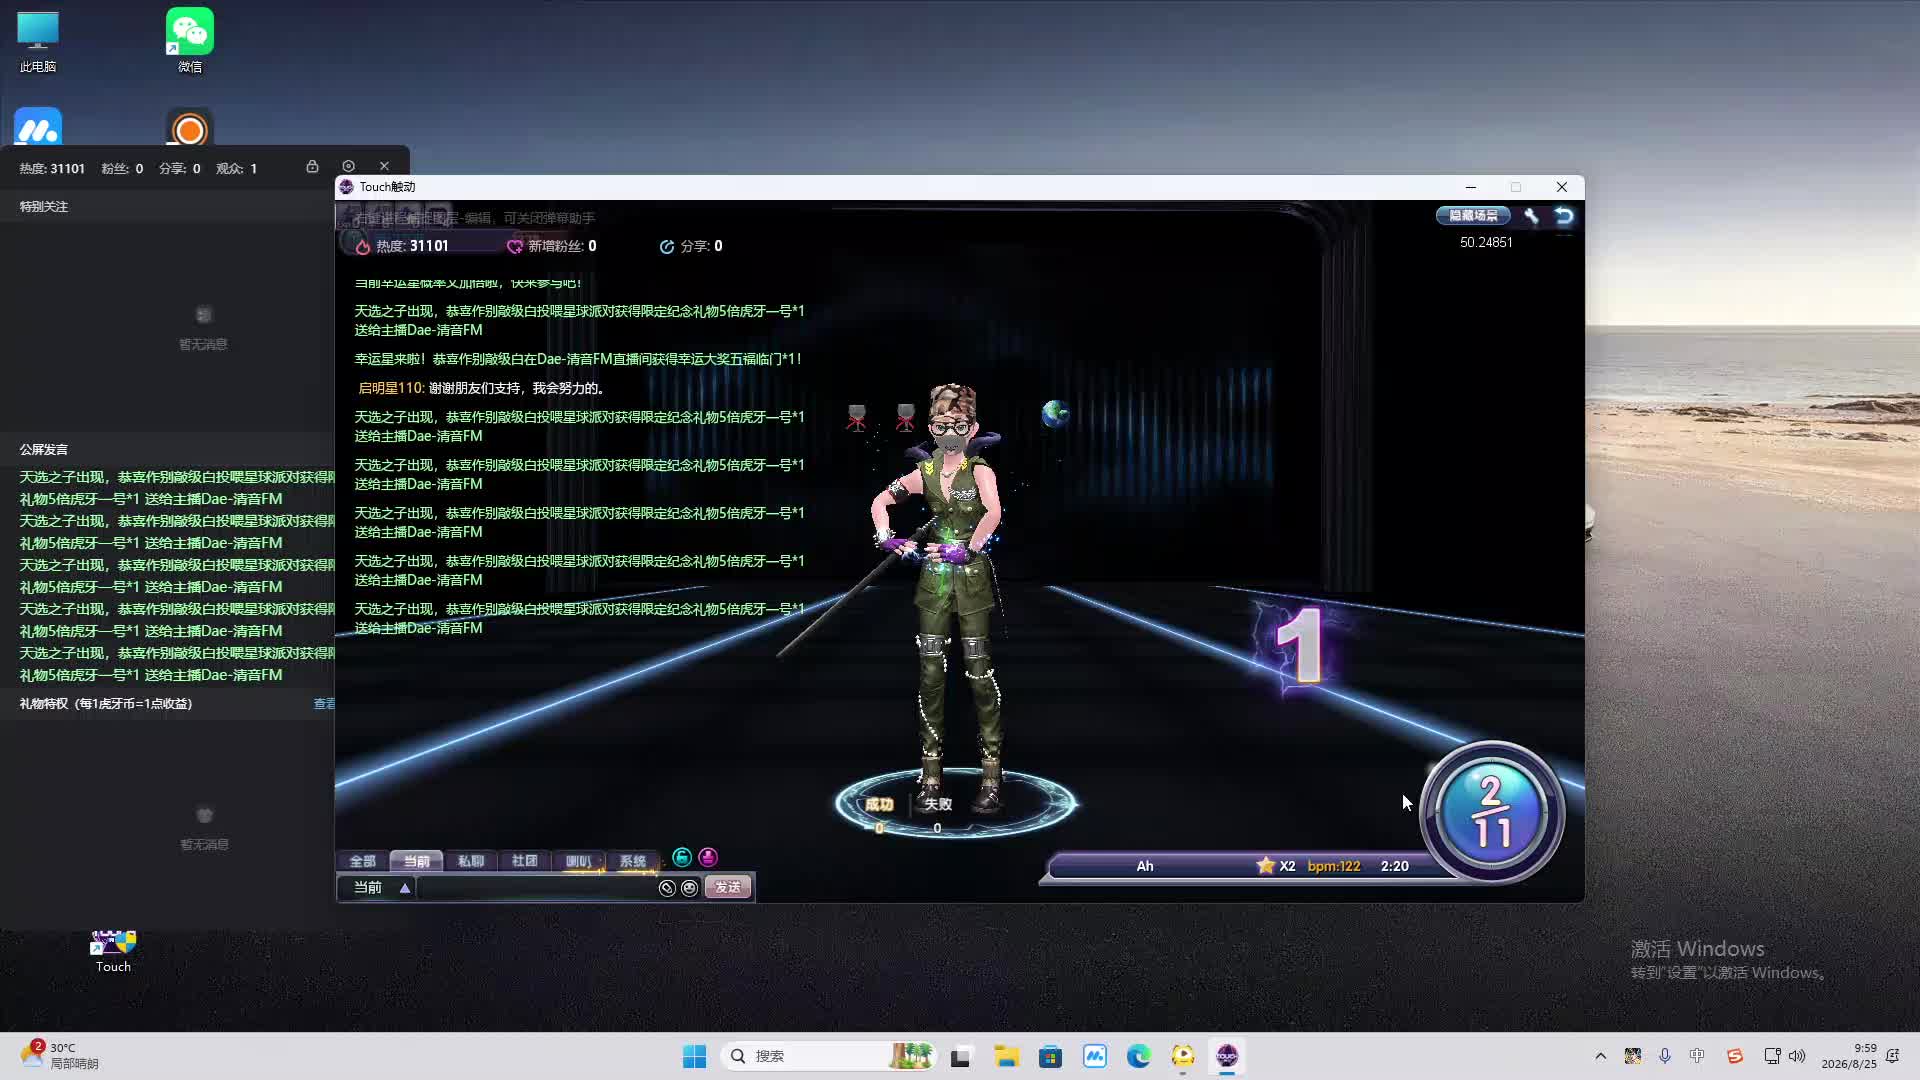Click the taskbar 搜索 search box
The width and height of the screenshot is (1920, 1080).
coord(828,1056)
